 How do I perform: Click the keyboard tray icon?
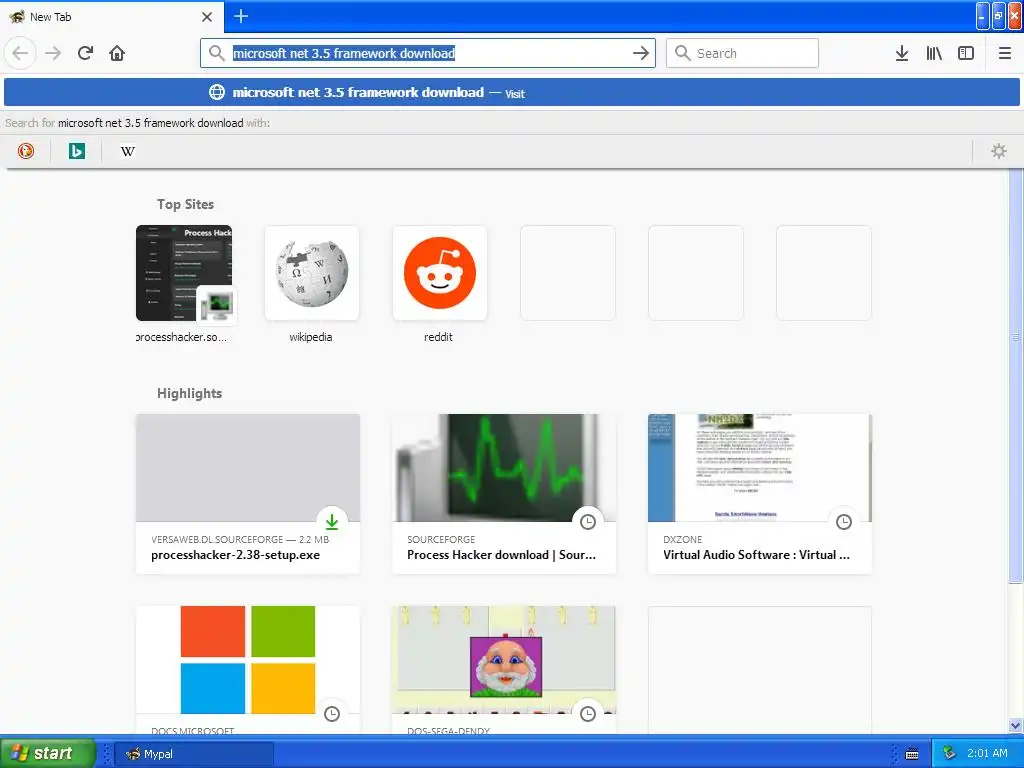pyautogui.click(x=912, y=754)
